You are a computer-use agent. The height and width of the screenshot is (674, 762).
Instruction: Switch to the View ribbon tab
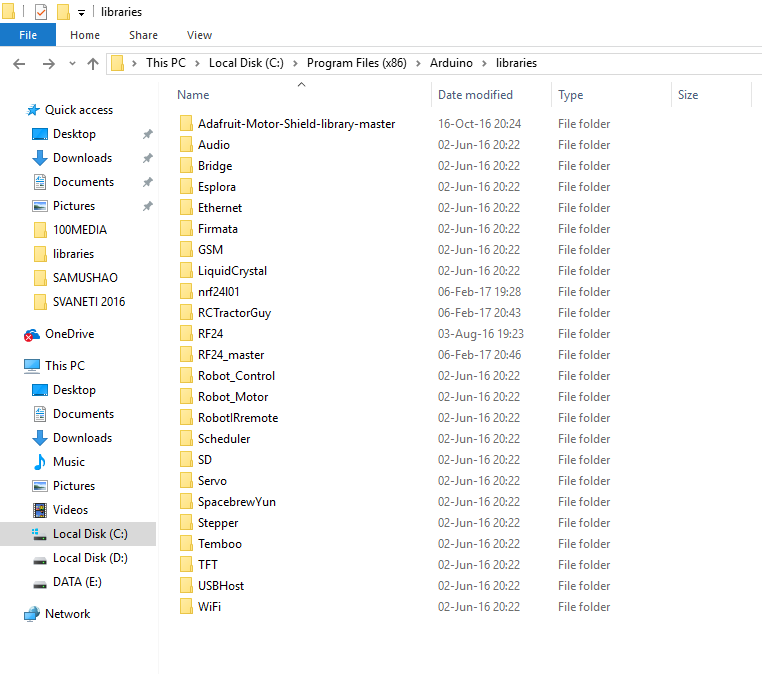(199, 35)
